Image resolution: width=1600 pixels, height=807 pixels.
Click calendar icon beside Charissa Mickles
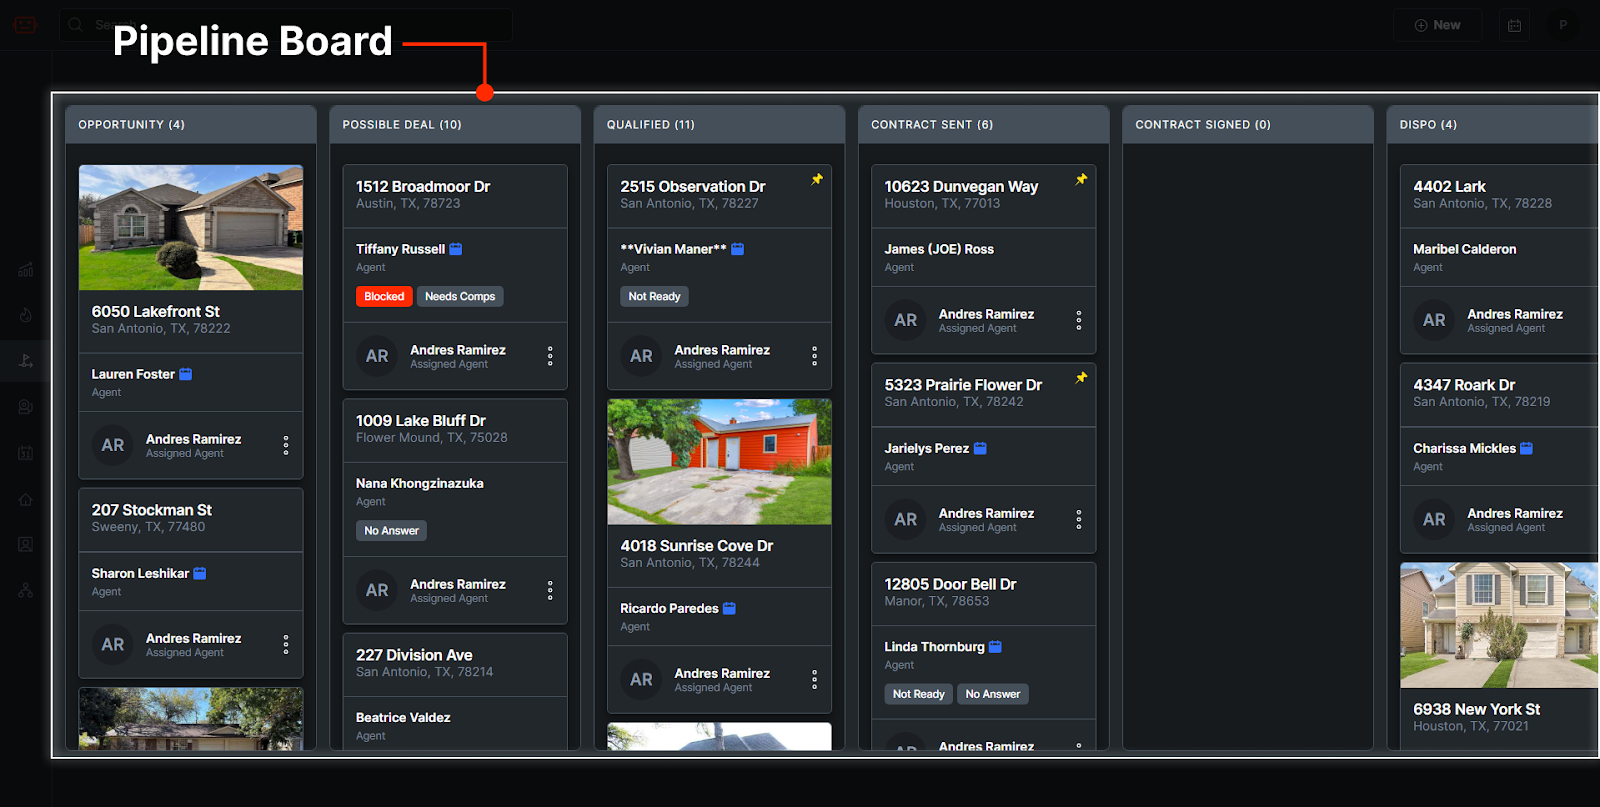(1527, 448)
